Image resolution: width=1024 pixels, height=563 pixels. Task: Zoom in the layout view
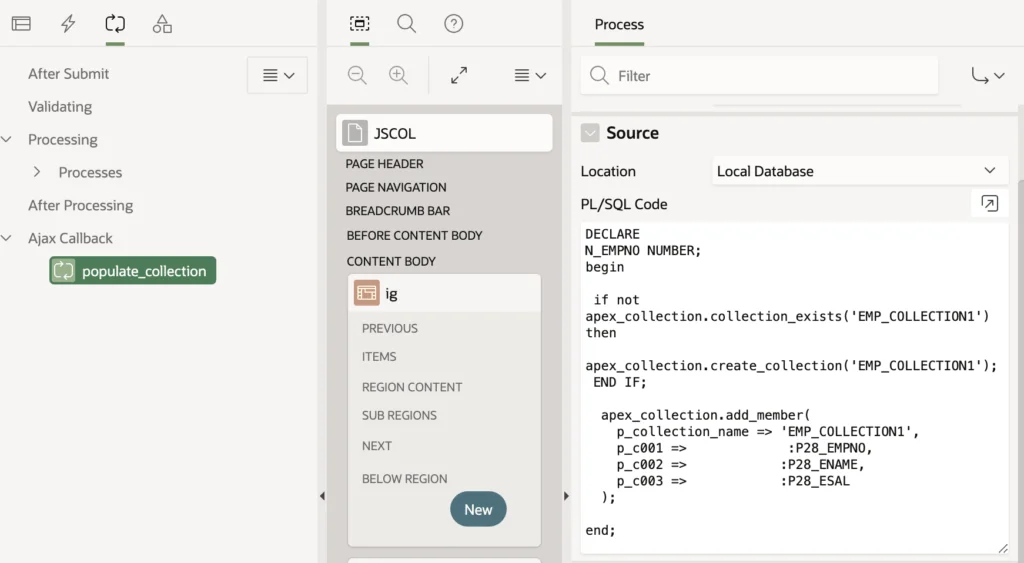tap(398, 75)
